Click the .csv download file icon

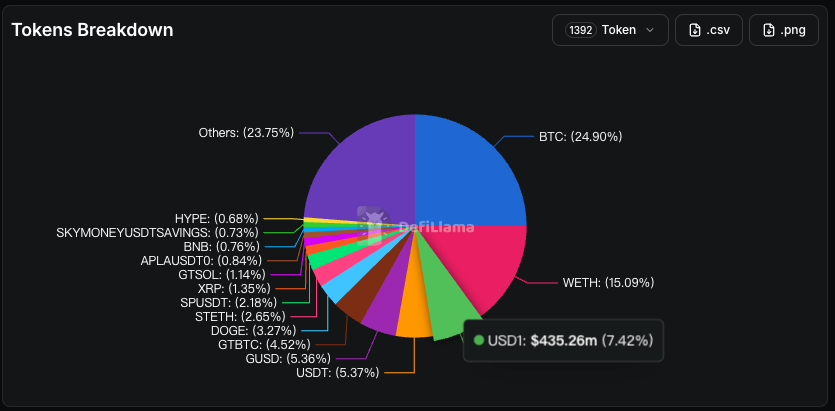tap(694, 30)
